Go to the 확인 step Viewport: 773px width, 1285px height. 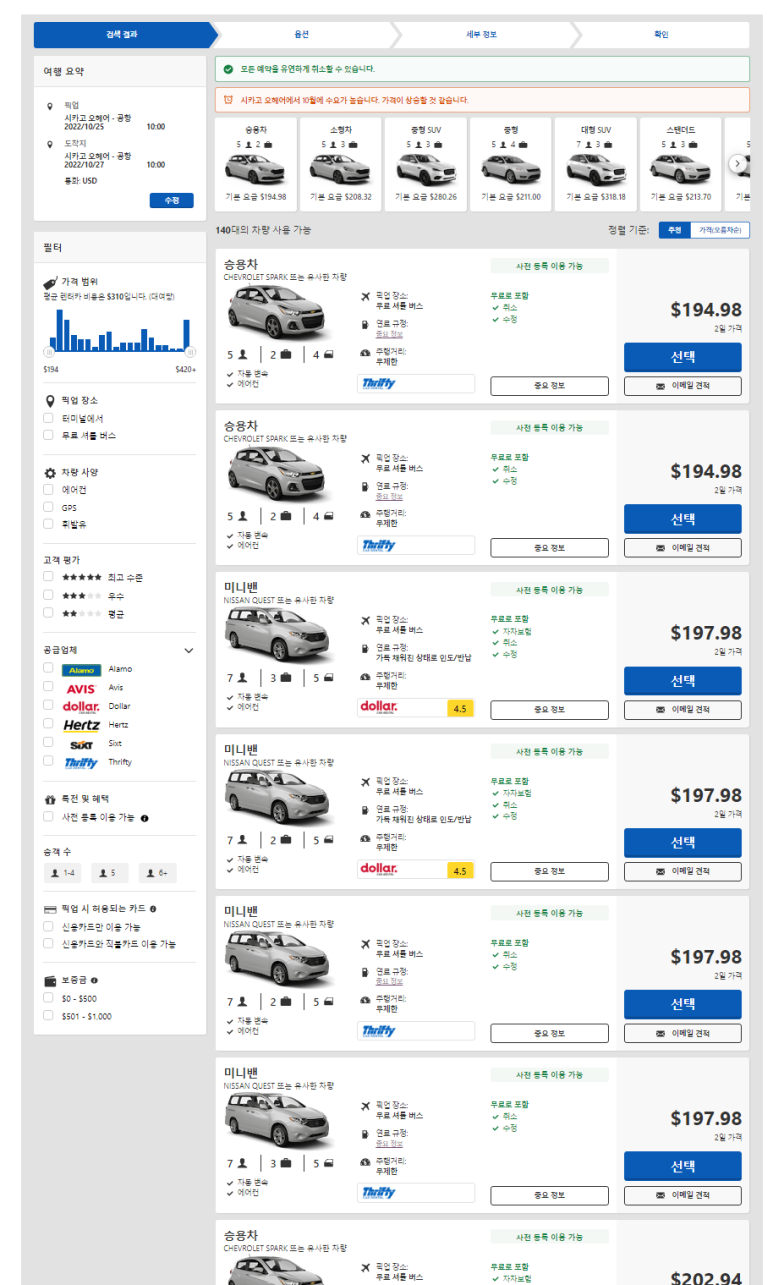coord(661,35)
